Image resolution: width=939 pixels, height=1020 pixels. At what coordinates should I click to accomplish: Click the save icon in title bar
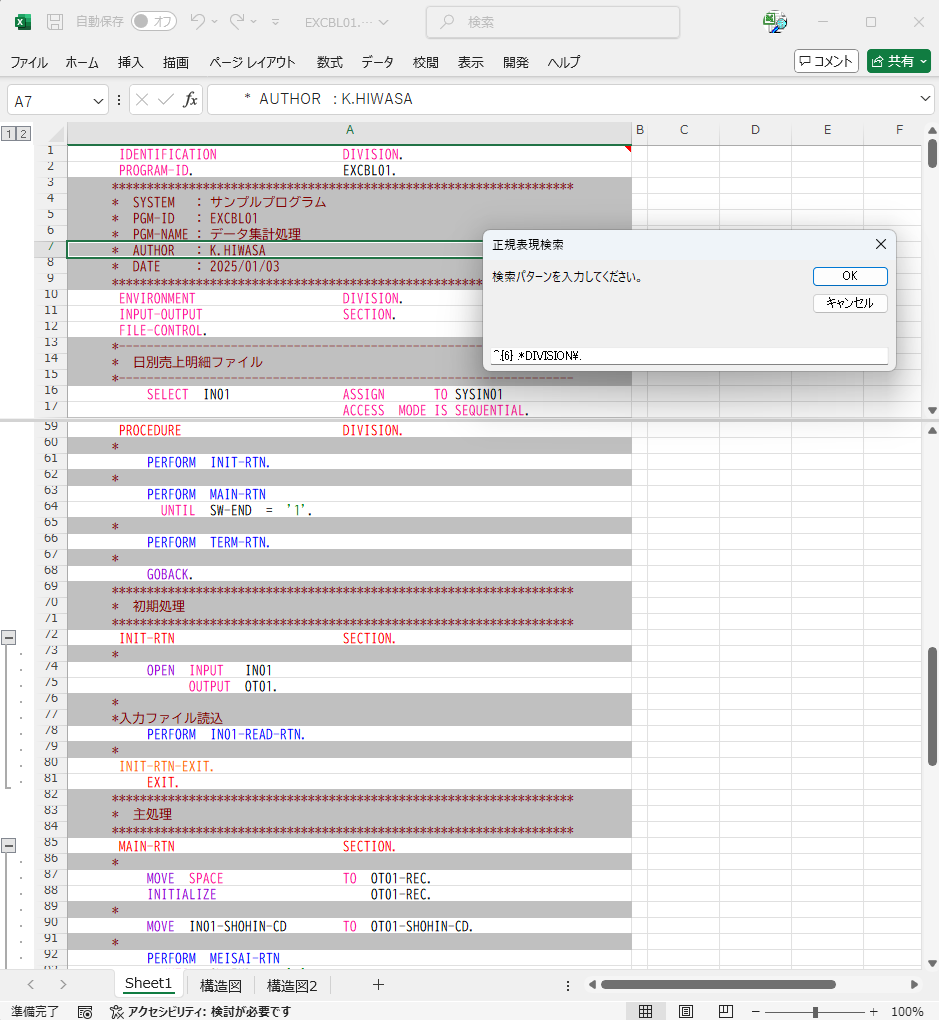pyautogui.click(x=56, y=22)
